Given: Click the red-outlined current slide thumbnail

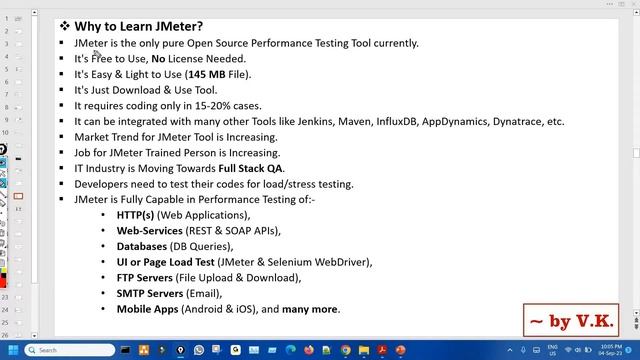Looking at the screenshot, I should click(18, 196).
